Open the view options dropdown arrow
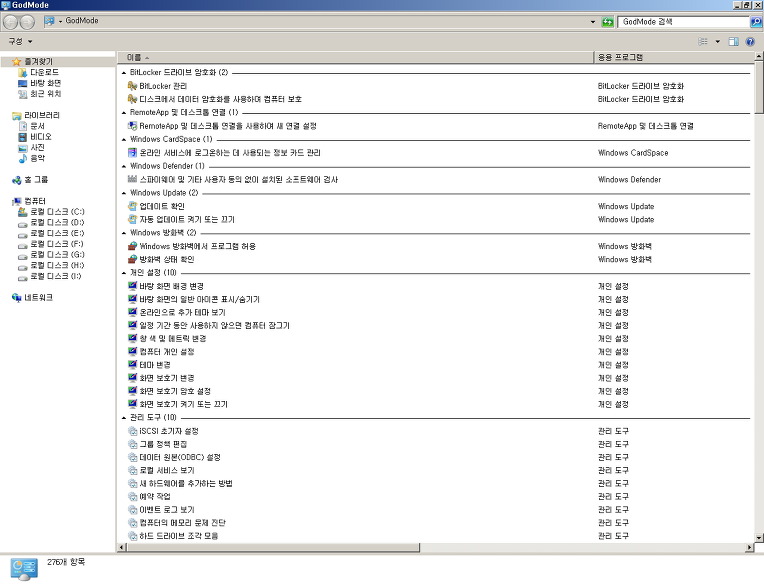Viewport: 764px width, 584px height. point(718,42)
